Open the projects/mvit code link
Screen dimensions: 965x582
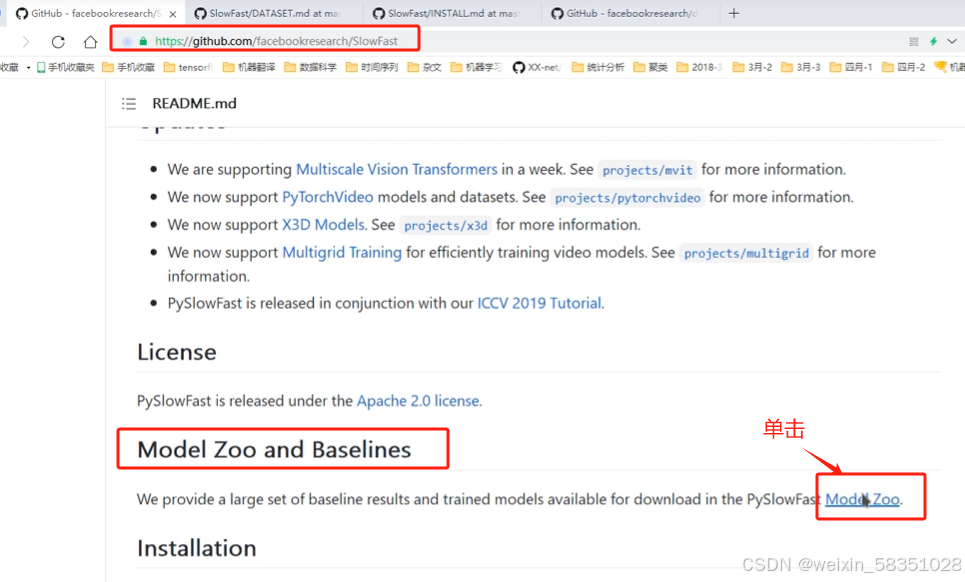click(x=647, y=170)
